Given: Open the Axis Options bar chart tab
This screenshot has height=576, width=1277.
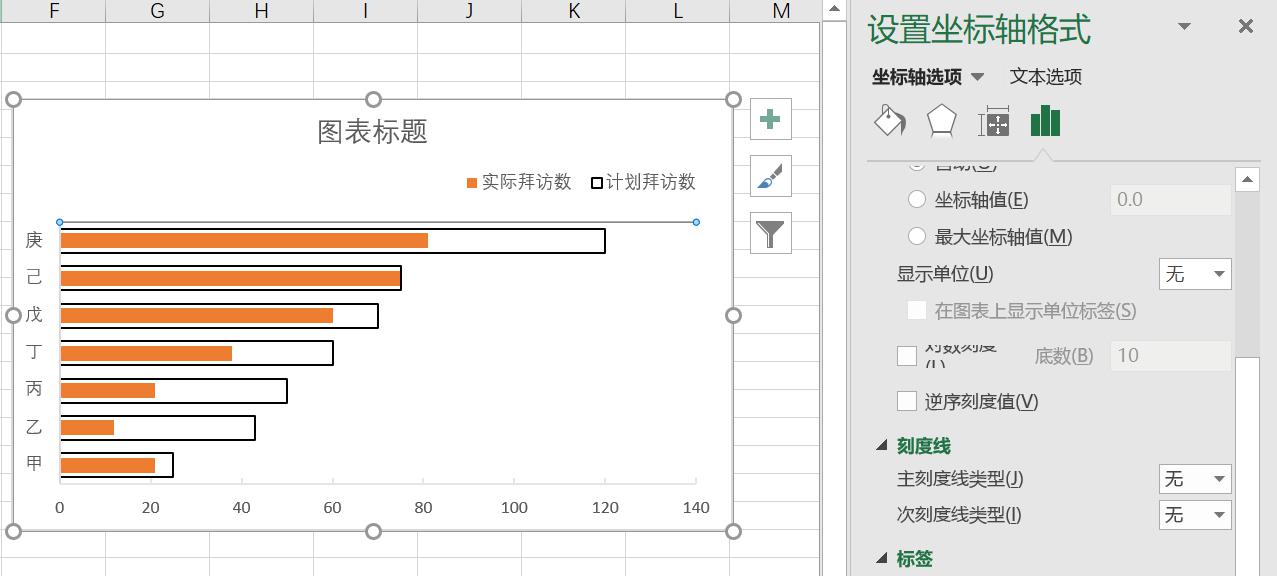Looking at the screenshot, I should tap(1045, 121).
